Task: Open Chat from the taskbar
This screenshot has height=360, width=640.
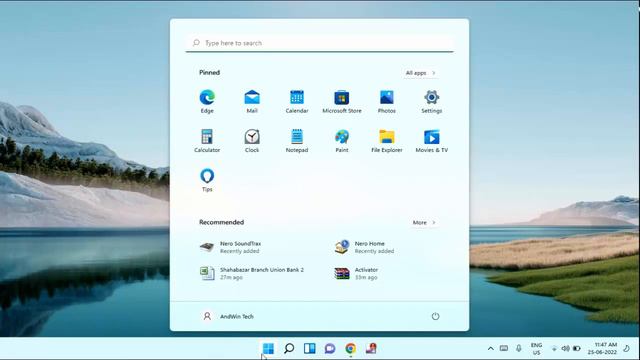Action: [330, 348]
